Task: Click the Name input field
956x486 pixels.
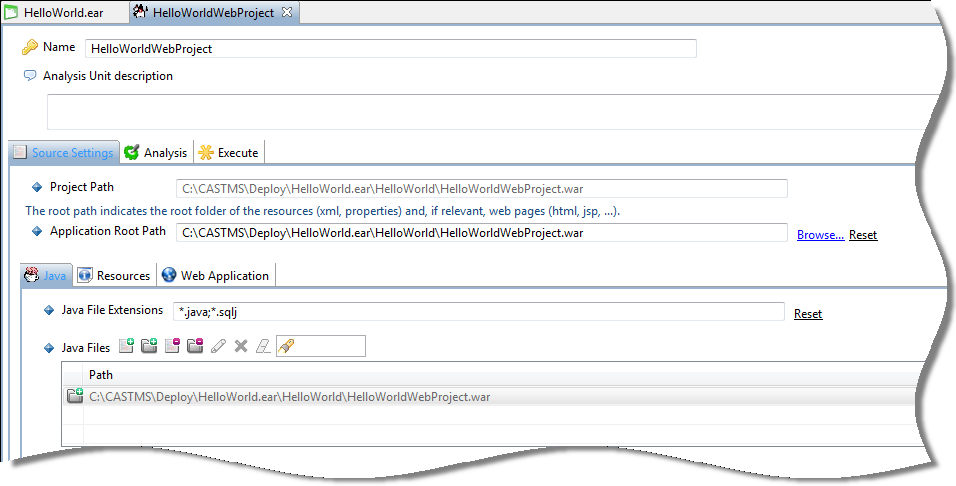Action: [390, 48]
